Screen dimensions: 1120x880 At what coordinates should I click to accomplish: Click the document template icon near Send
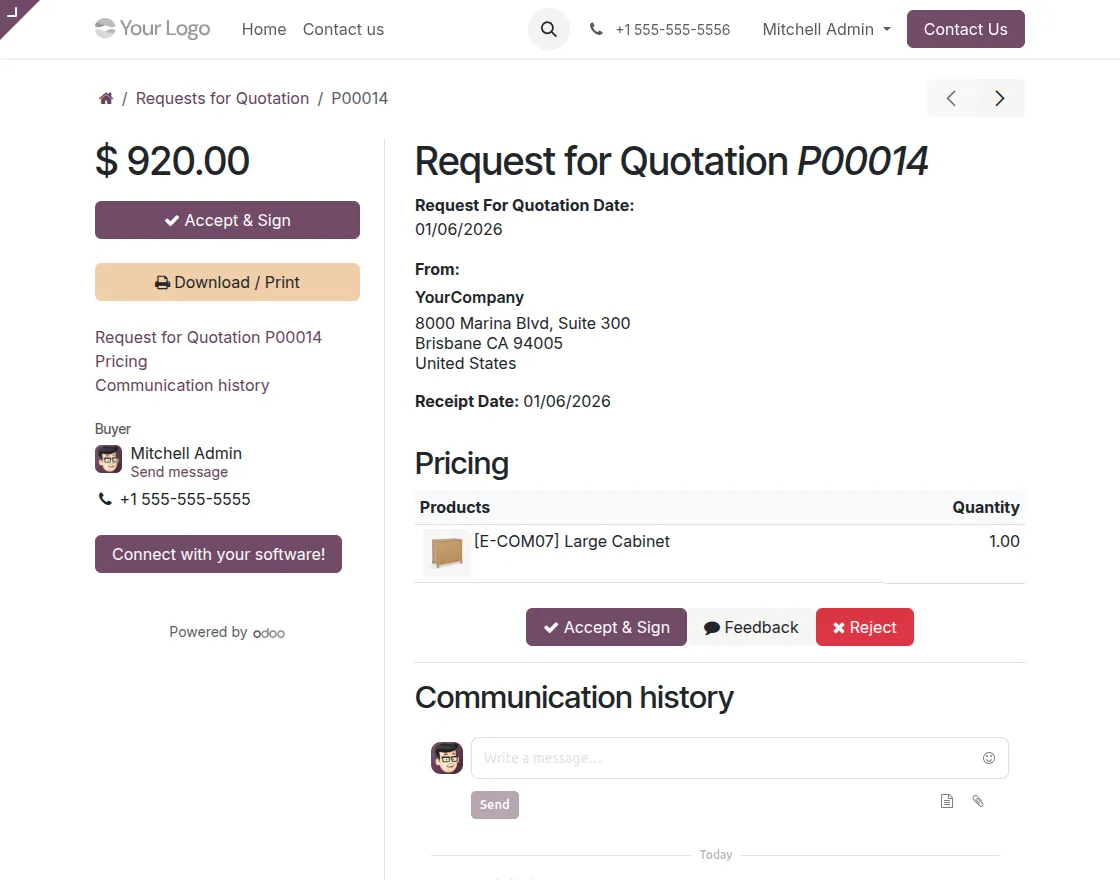(x=946, y=801)
